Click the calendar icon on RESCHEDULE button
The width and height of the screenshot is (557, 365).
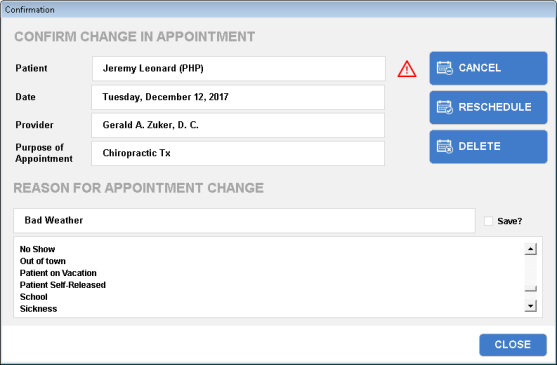coord(444,107)
